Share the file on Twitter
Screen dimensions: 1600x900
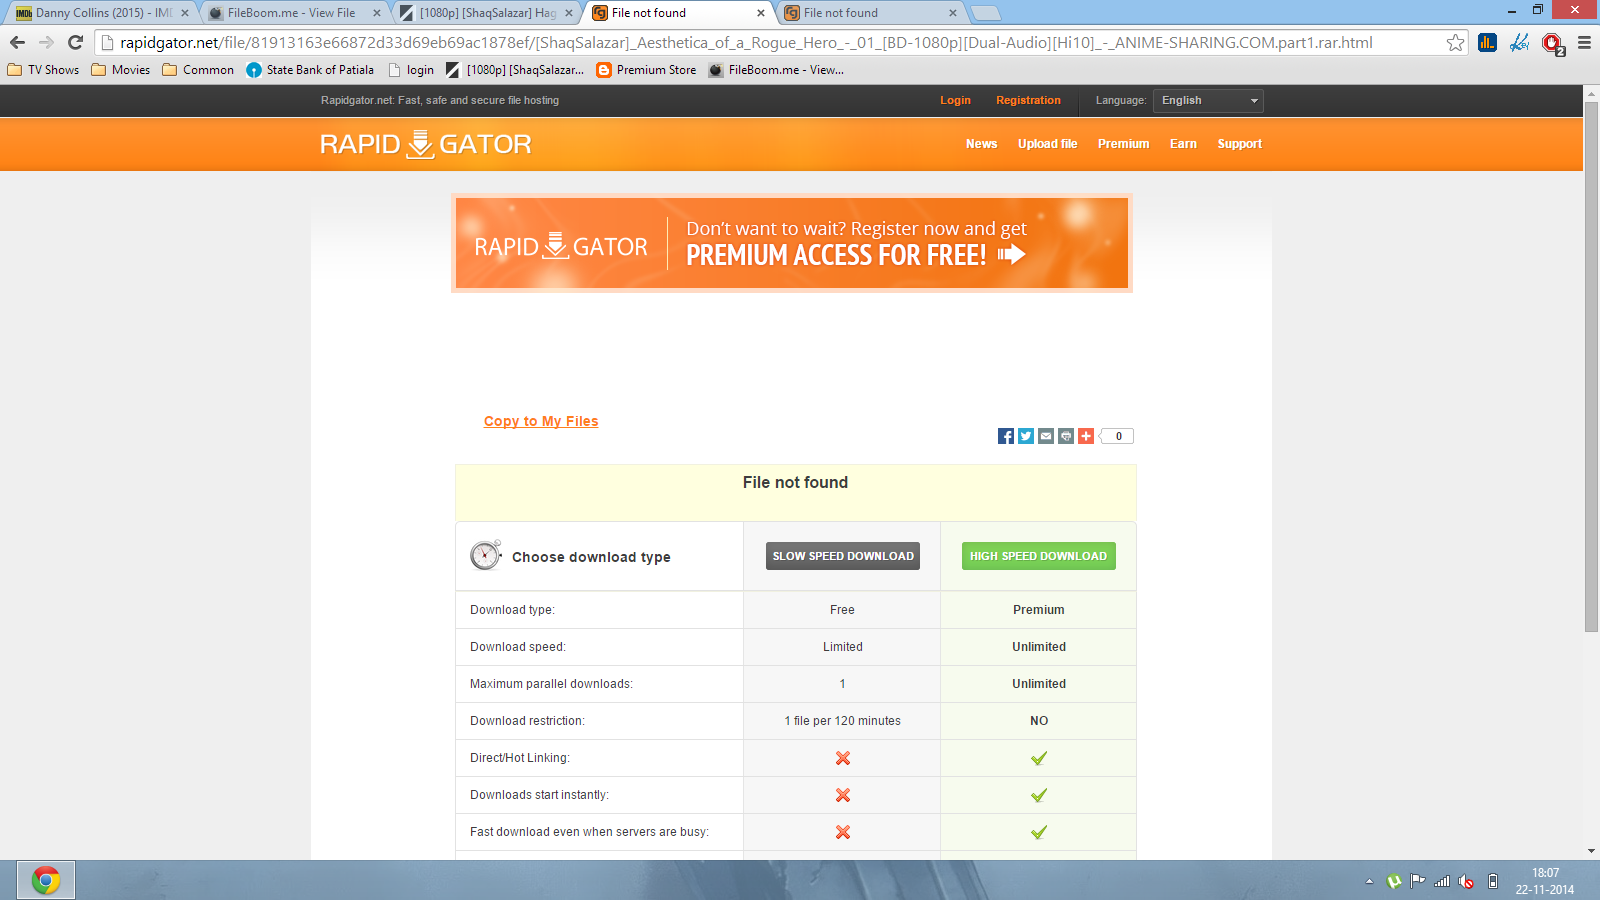pyautogui.click(x=1026, y=436)
